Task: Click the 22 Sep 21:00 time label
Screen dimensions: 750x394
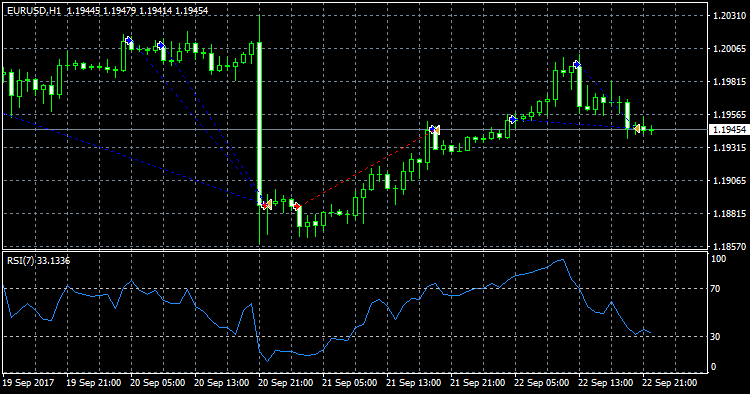Action: tap(670, 383)
